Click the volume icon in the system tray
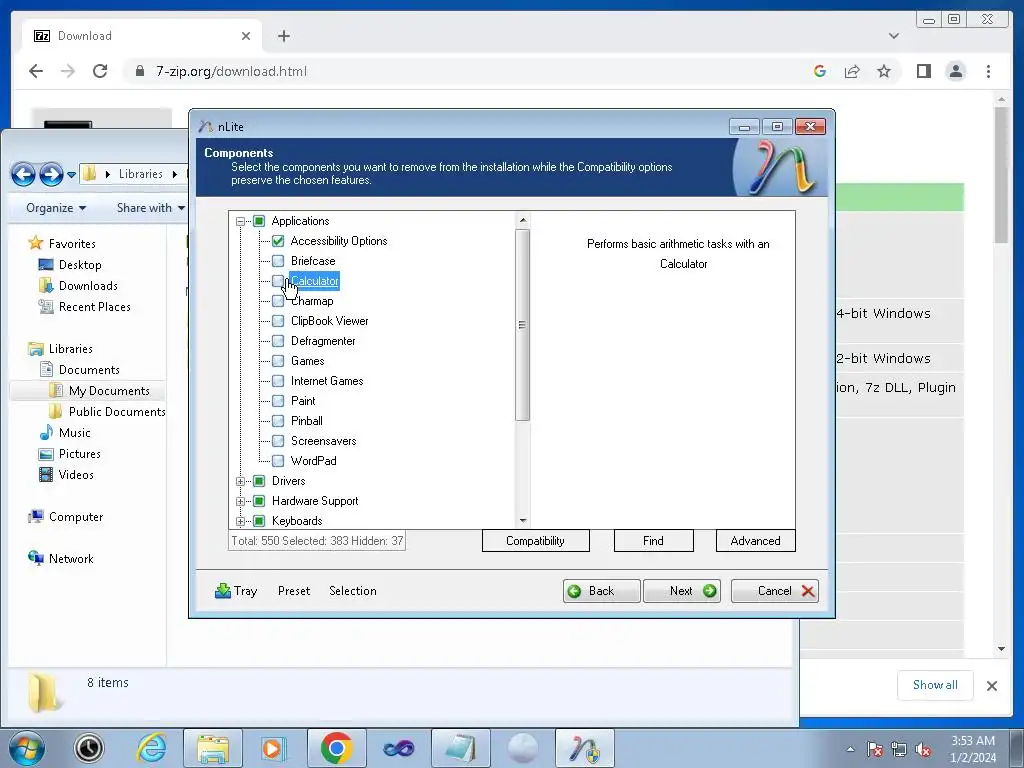This screenshot has height=768, width=1024. click(923, 750)
